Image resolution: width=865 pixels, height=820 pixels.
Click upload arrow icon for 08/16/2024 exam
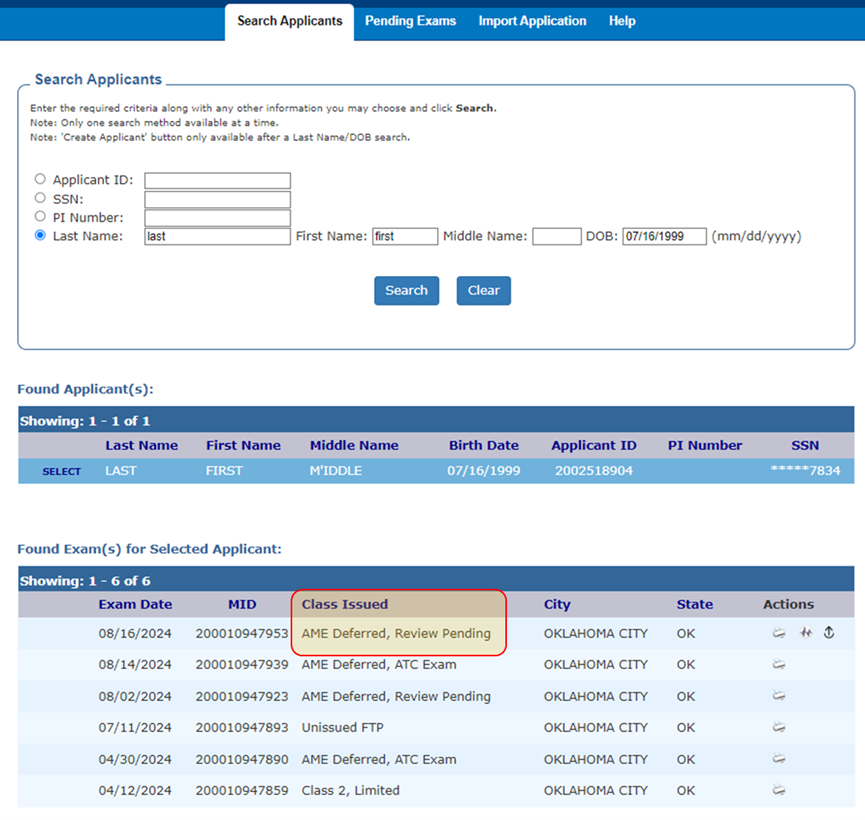(829, 632)
